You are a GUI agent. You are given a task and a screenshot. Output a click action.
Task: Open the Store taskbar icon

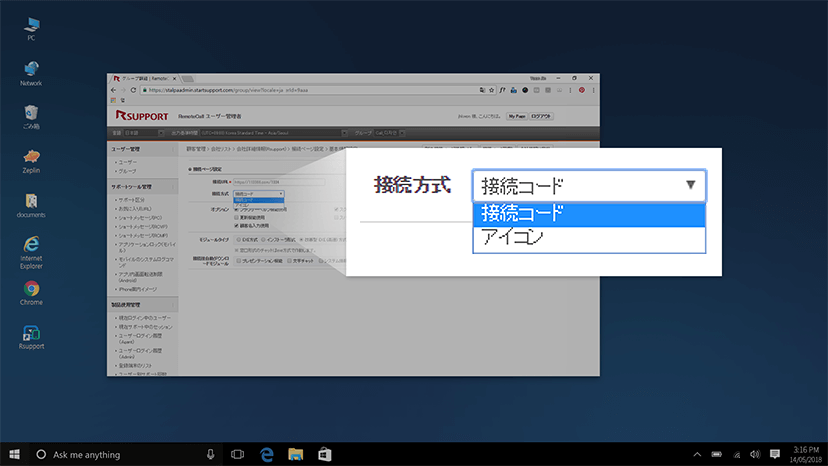pyautogui.click(x=325, y=454)
